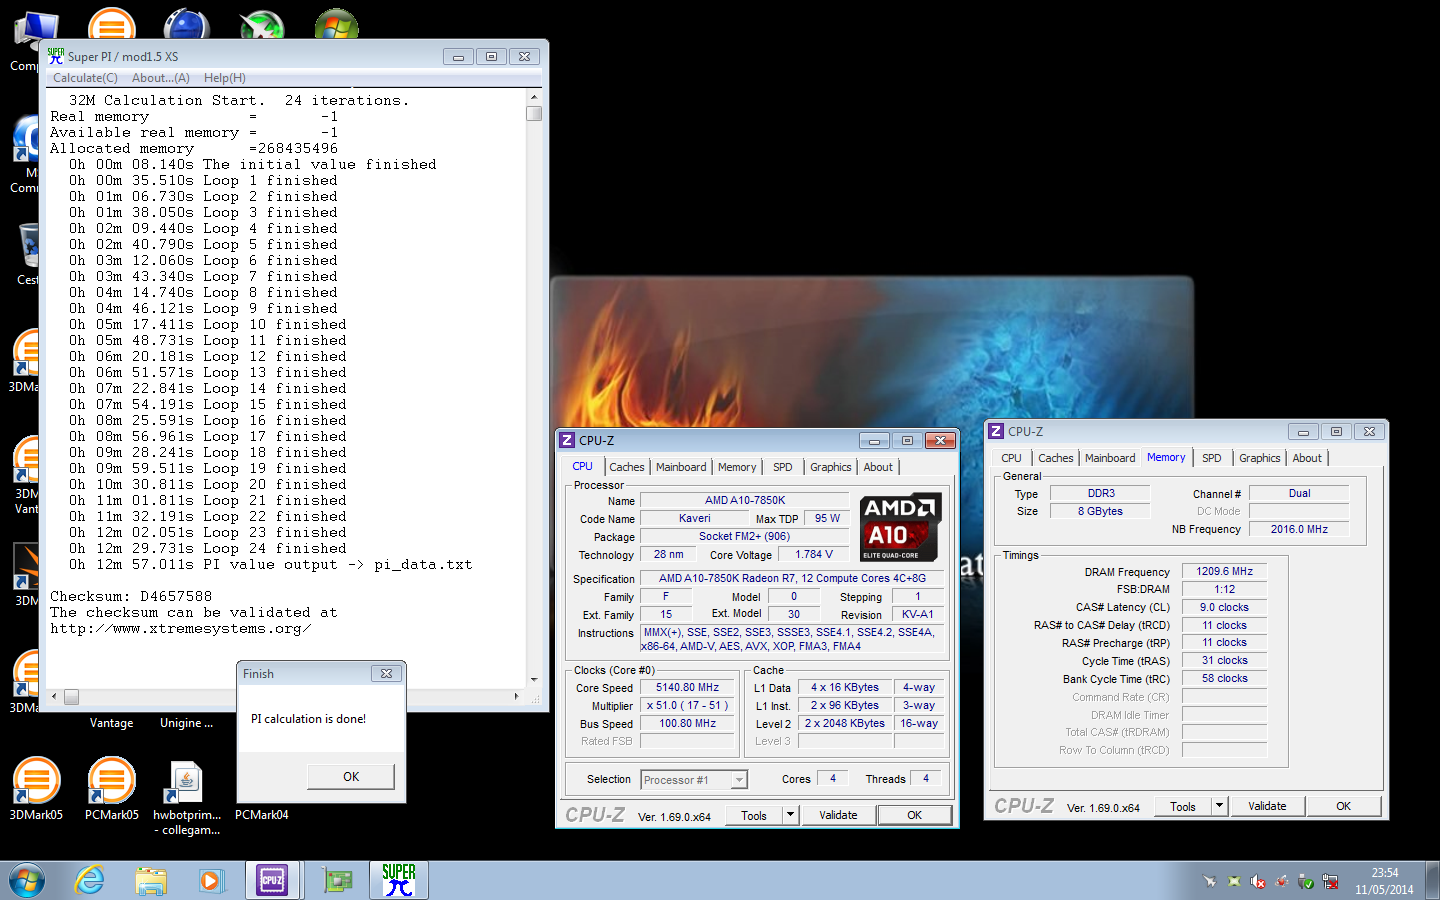Click Tools button in Memory window

pos(1183,806)
